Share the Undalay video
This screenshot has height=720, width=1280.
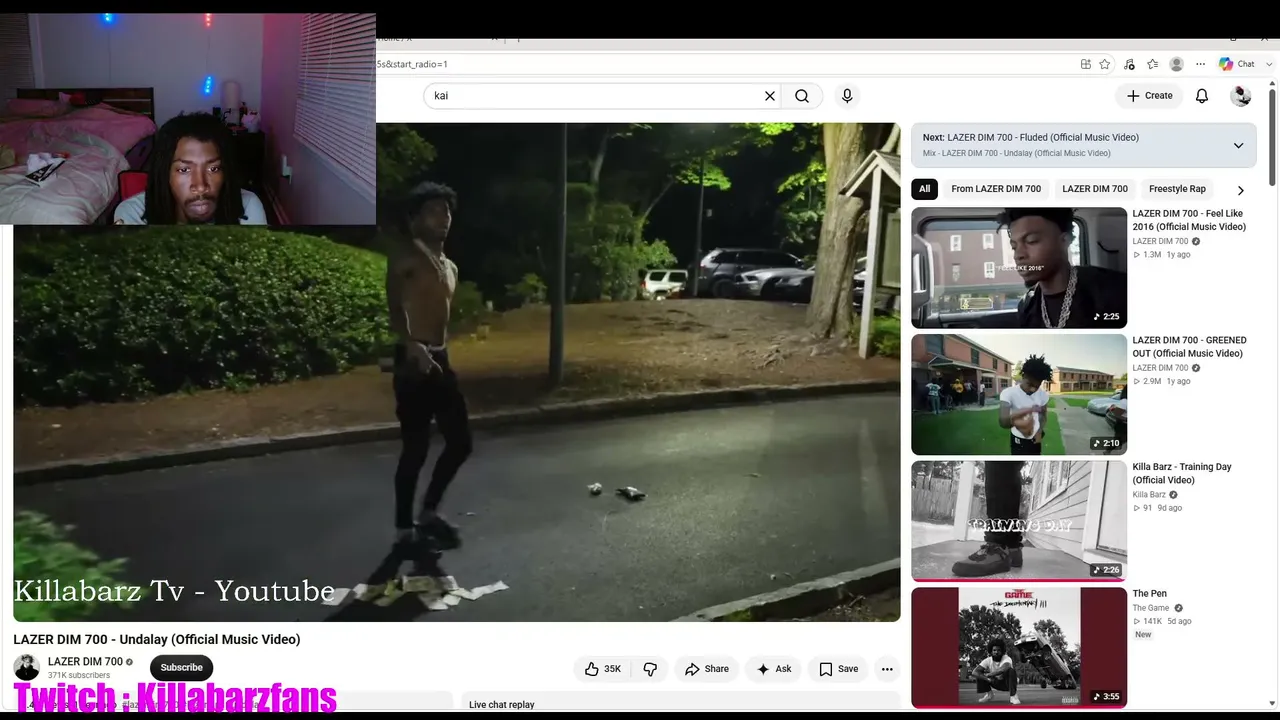[x=707, y=669]
